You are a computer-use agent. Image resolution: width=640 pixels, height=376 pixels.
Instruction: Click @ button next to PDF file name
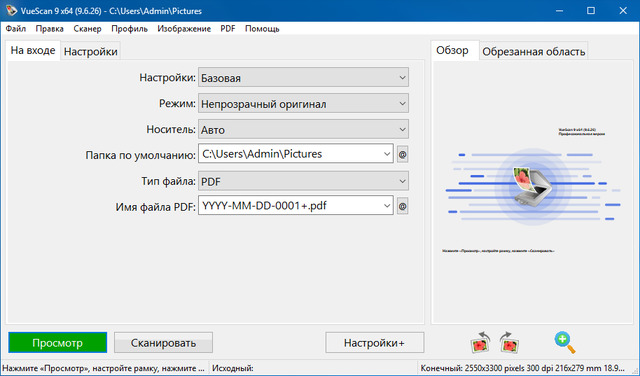click(402, 207)
